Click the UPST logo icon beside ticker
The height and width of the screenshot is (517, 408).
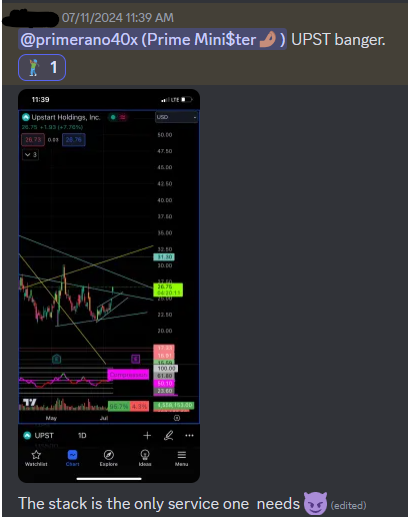[x=27, y=435]
